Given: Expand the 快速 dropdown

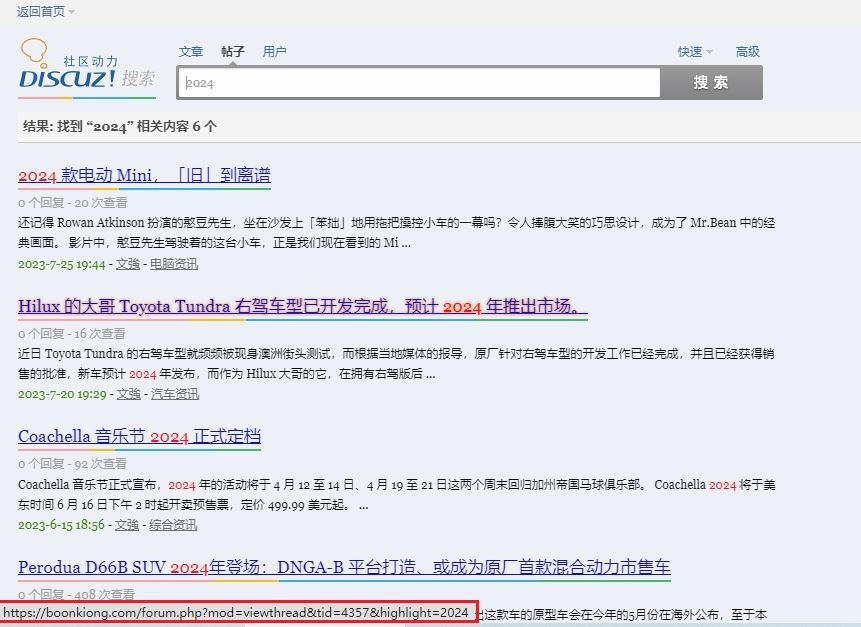Looking at the screenshot, I should click(x=695, y=52).
